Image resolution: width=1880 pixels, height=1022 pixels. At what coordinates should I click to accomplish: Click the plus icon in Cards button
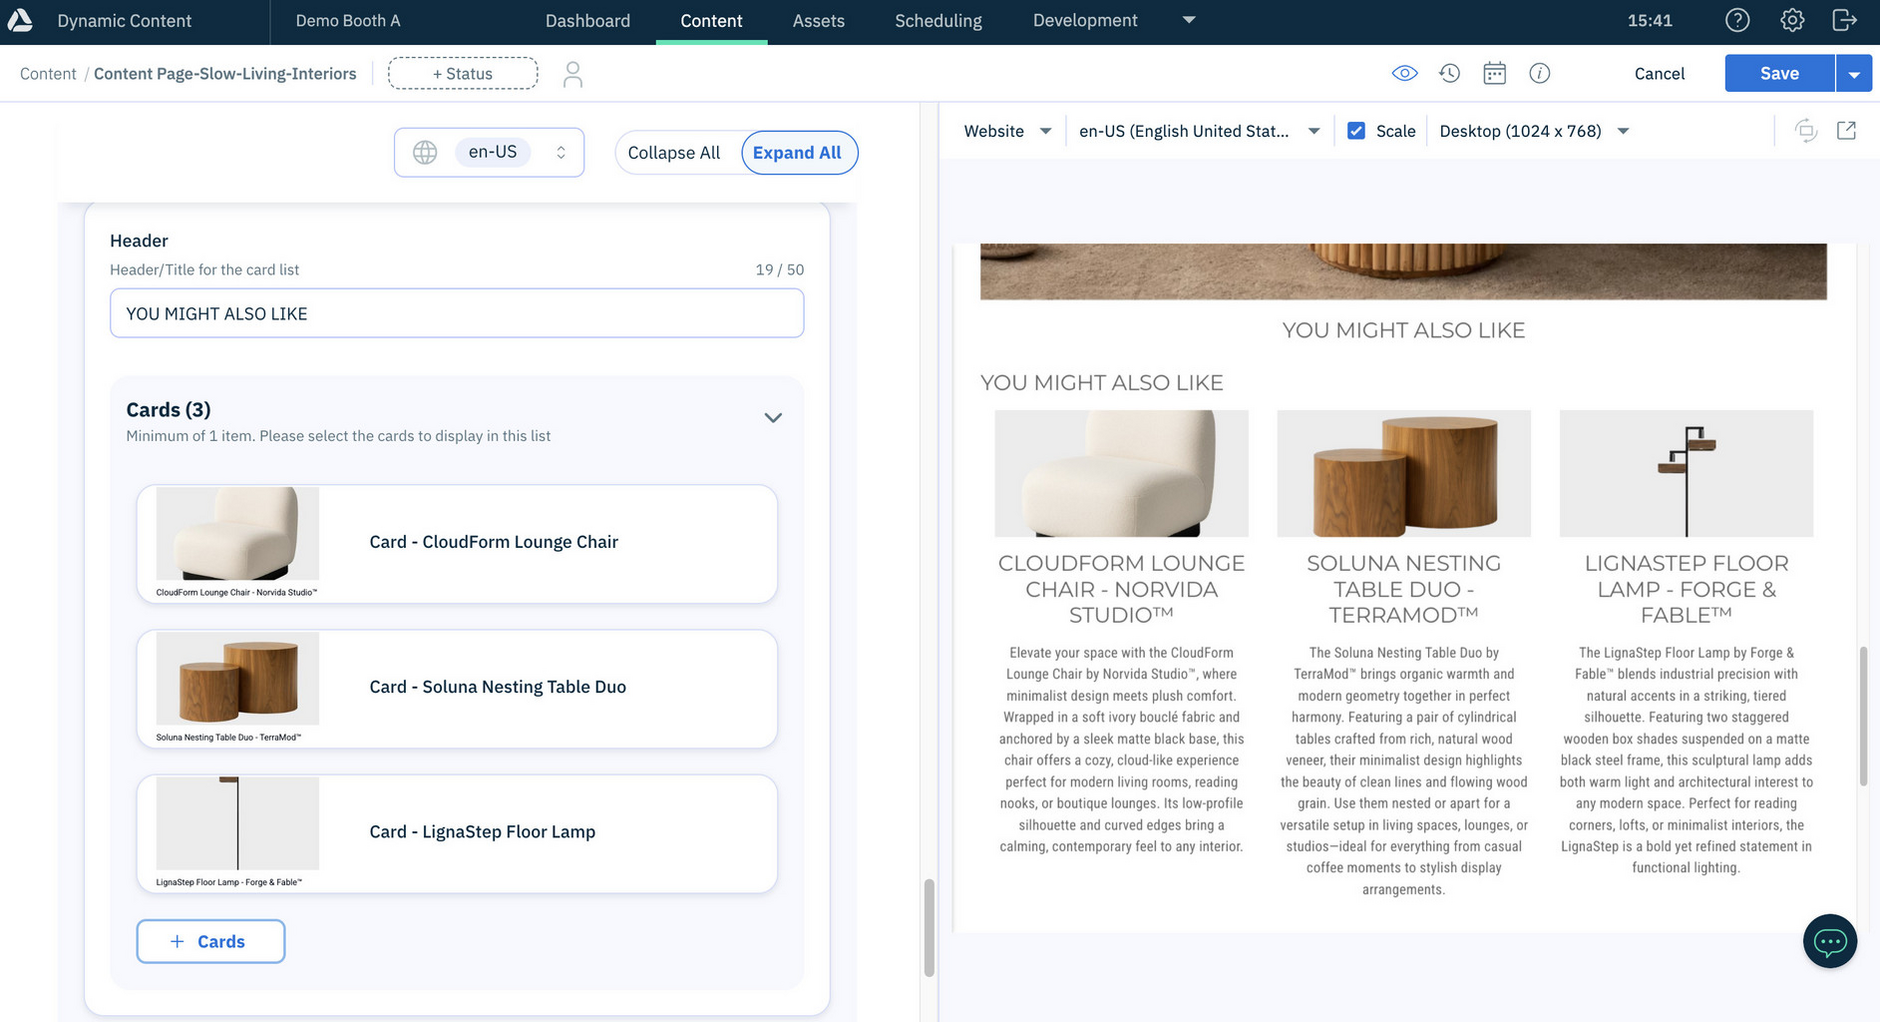coord(177,941)
